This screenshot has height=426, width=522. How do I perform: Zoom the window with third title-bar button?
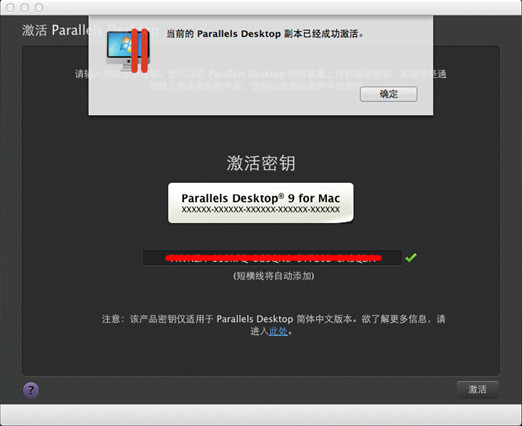click(x=39, y=7)
